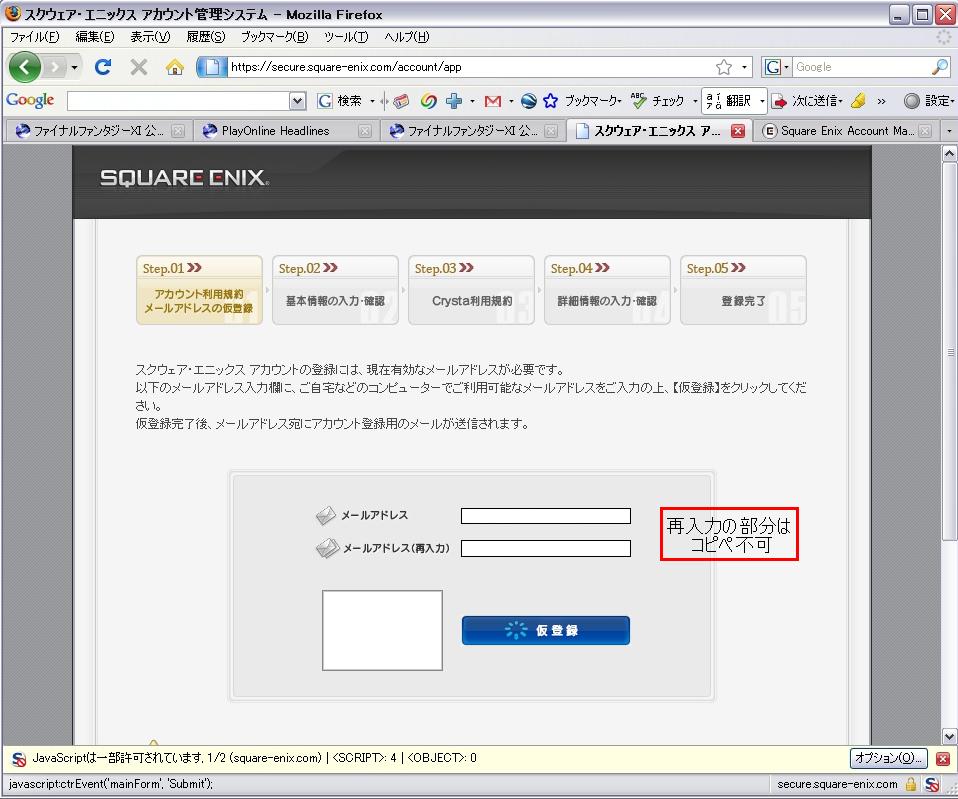Click the blue 仮登録 button
Image resolution: width=958 pixels, height=799 pixels.
[x=546, y=630]
